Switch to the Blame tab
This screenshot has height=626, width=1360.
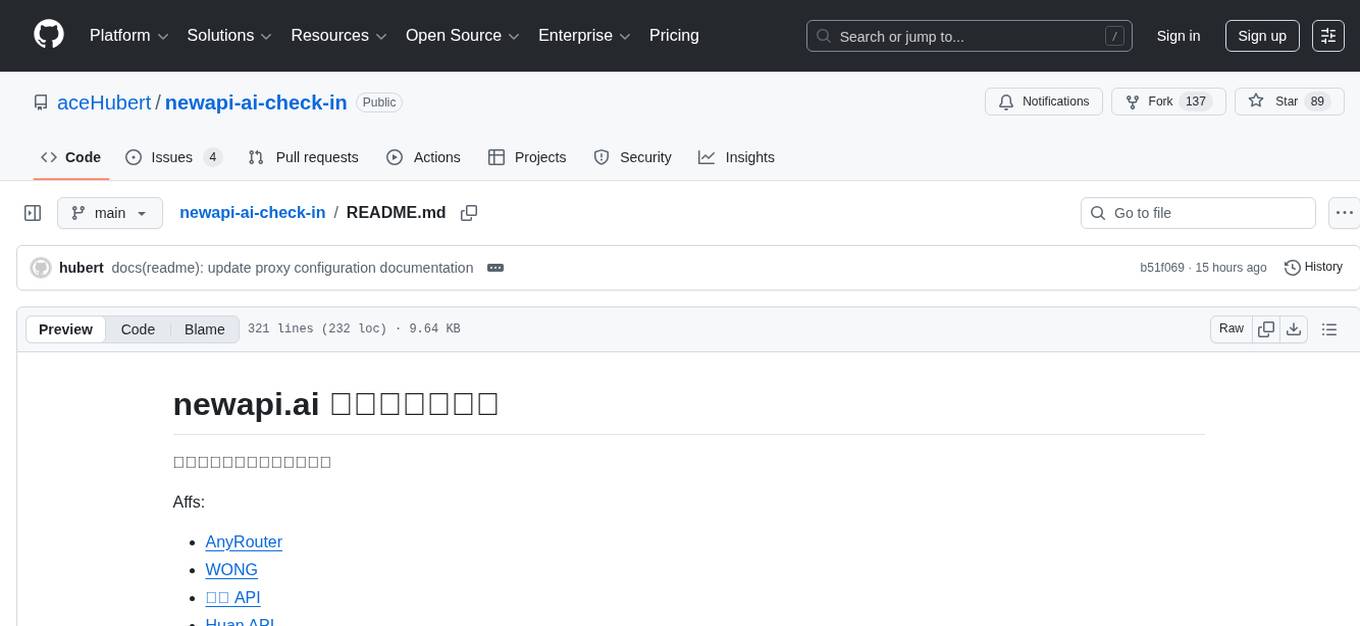pyautogui.click(x=204, y=329)
